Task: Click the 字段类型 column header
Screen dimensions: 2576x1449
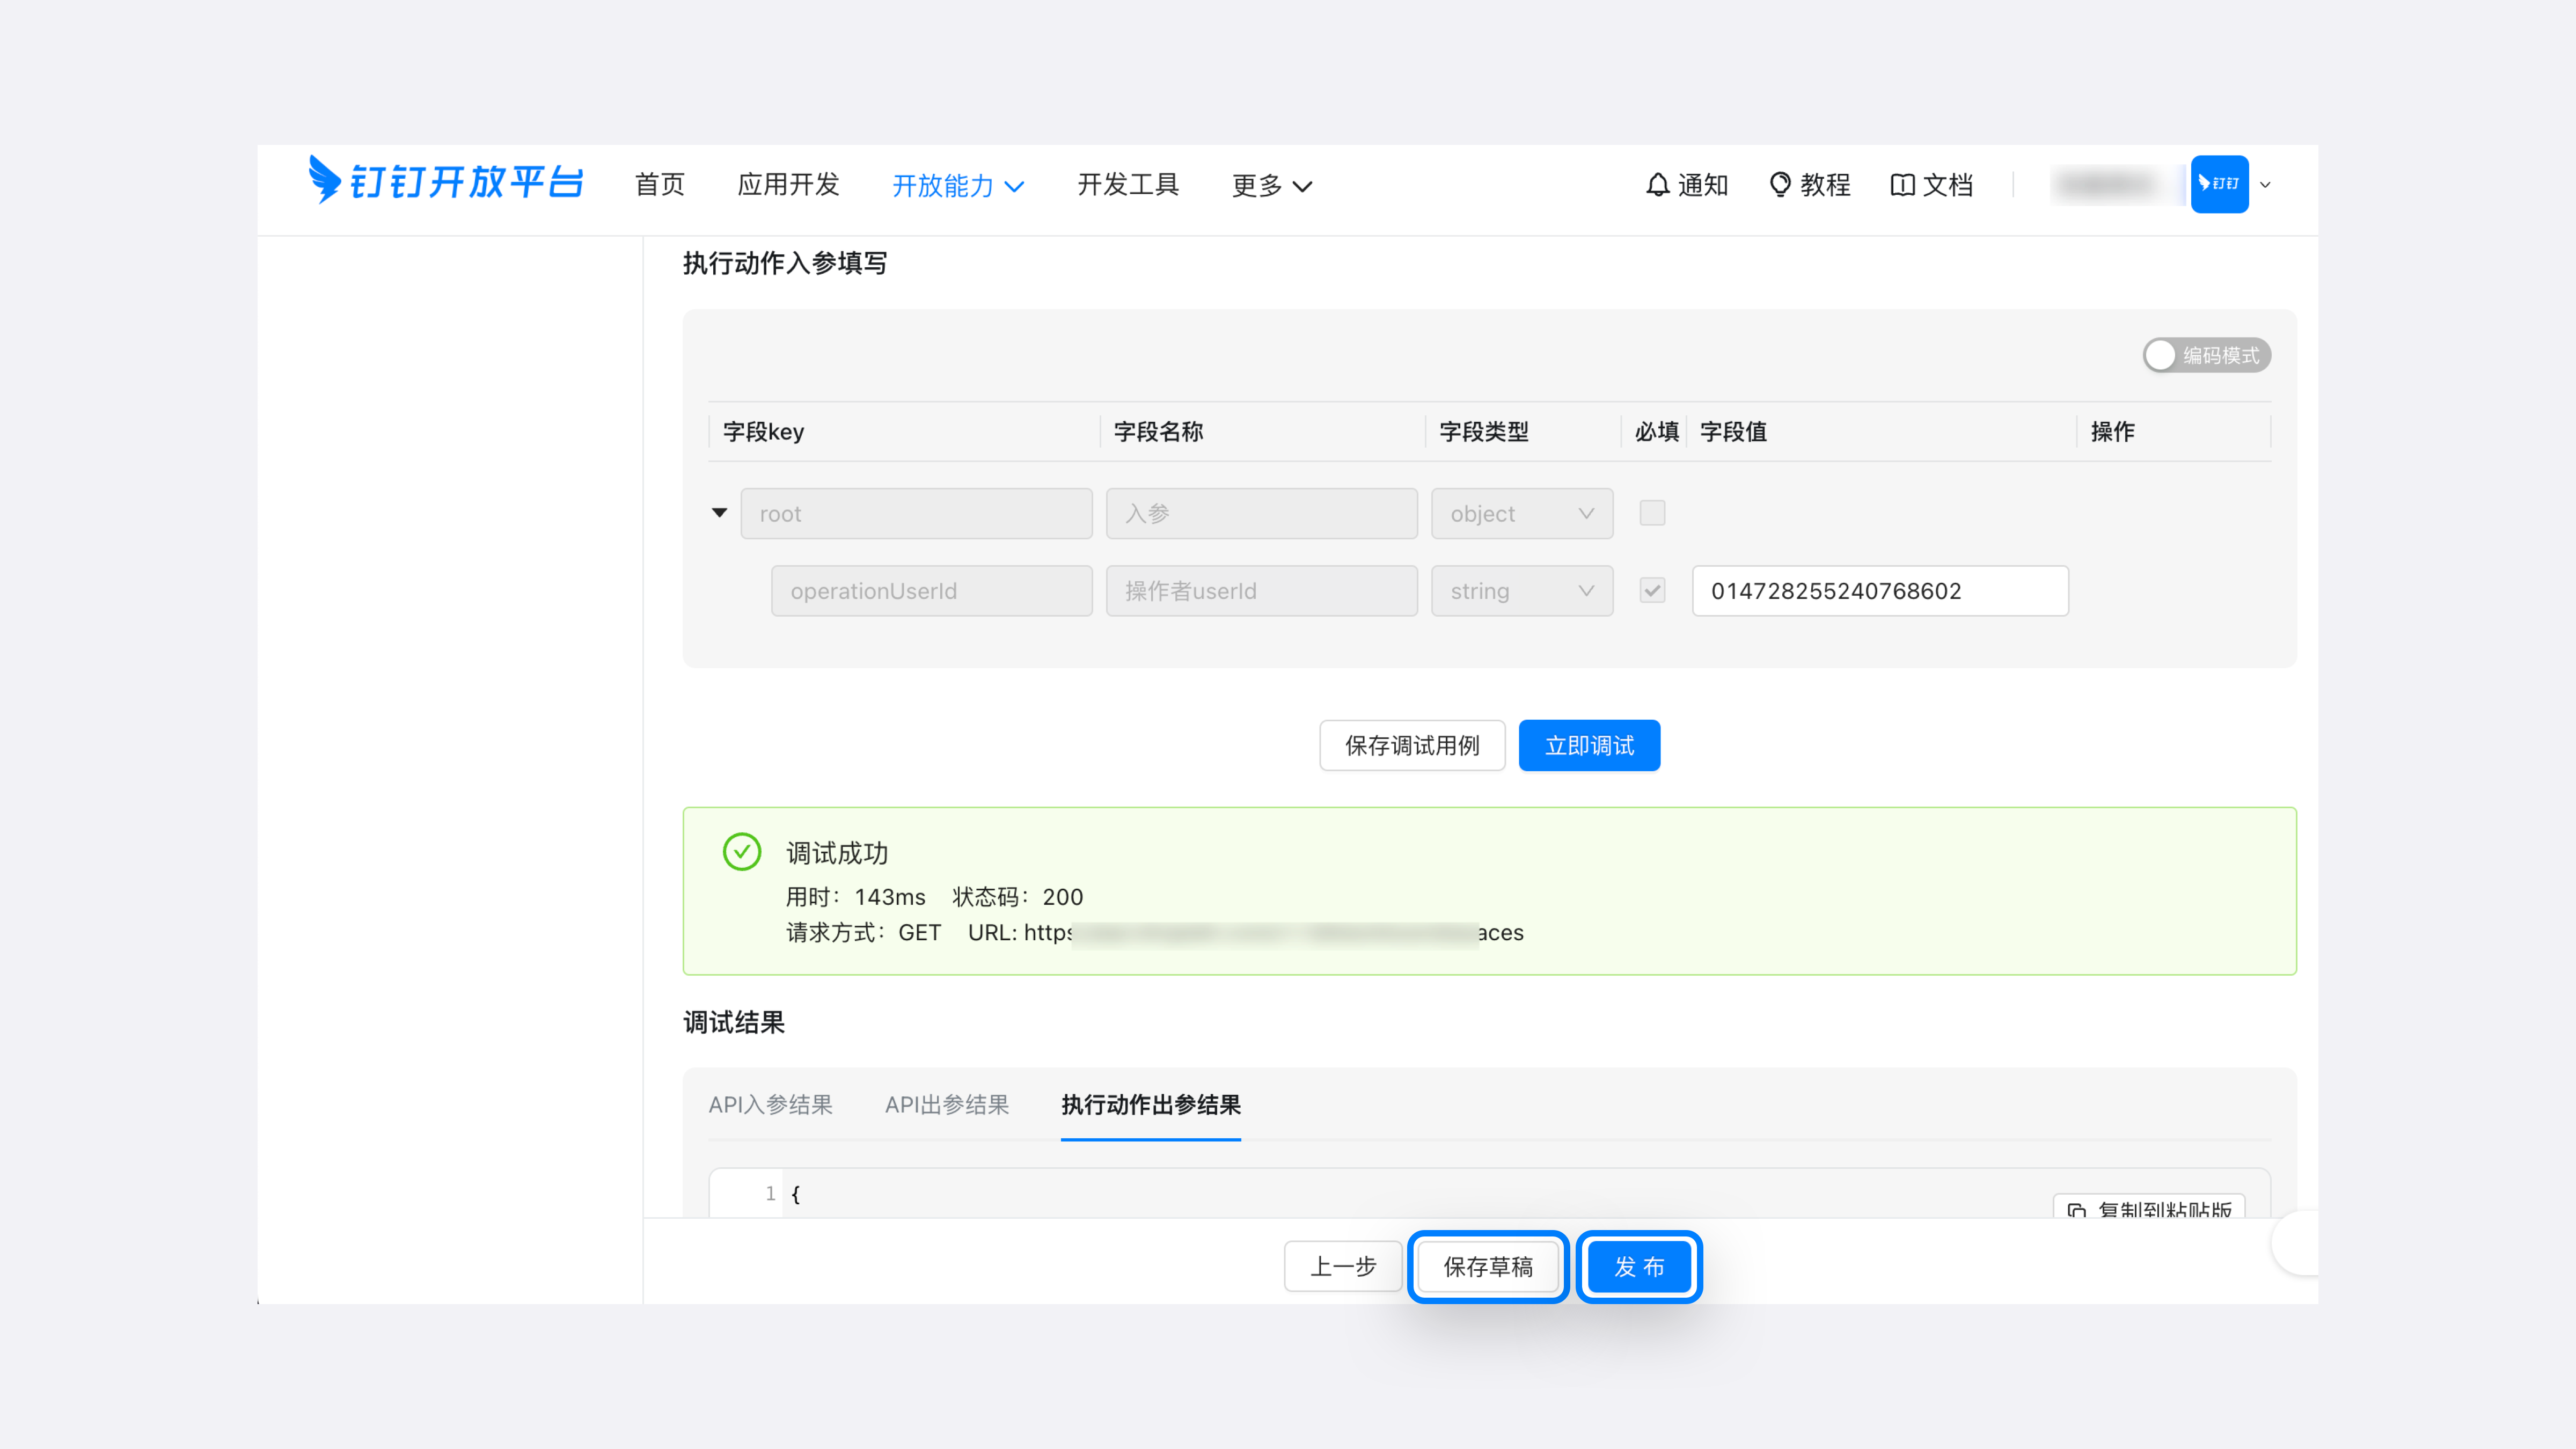Action: pos(1484,431)
